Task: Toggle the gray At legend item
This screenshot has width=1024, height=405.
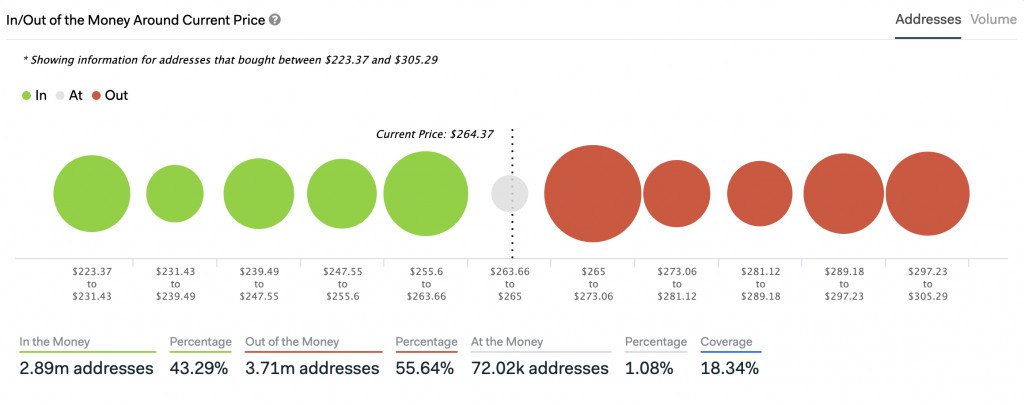Action: click(69, 95)
